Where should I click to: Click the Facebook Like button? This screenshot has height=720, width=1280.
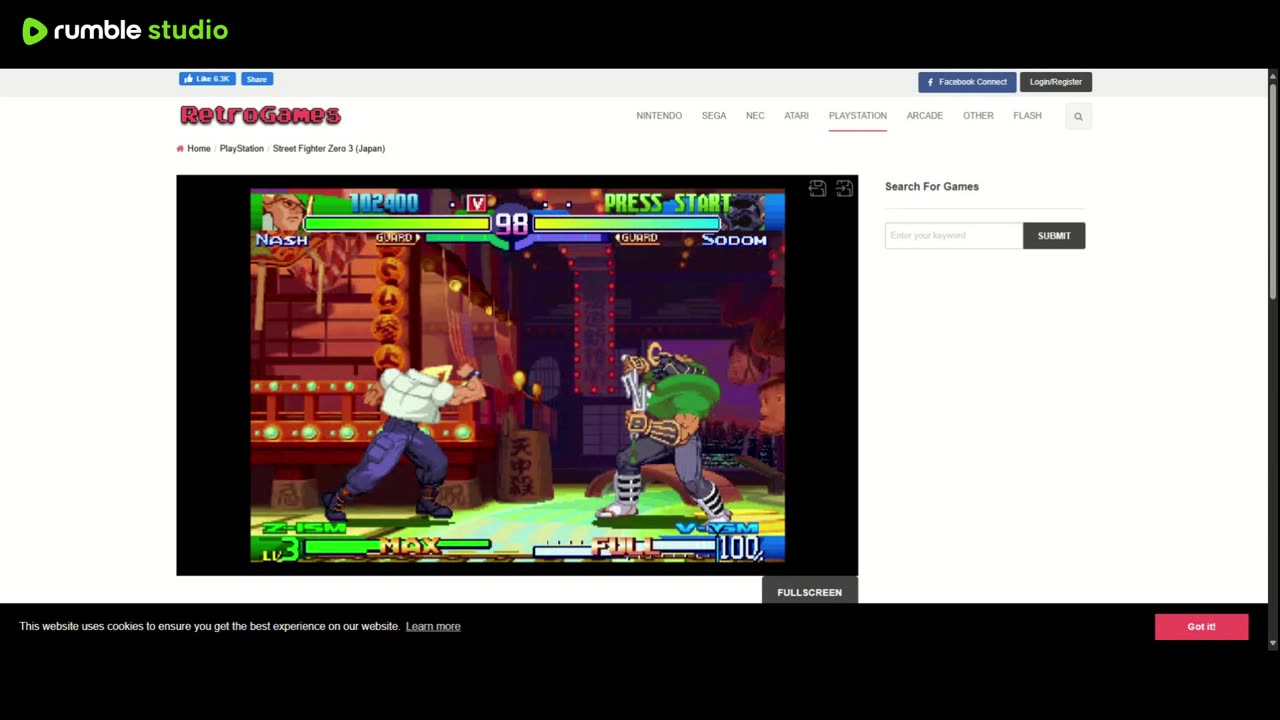click(207, 79)
